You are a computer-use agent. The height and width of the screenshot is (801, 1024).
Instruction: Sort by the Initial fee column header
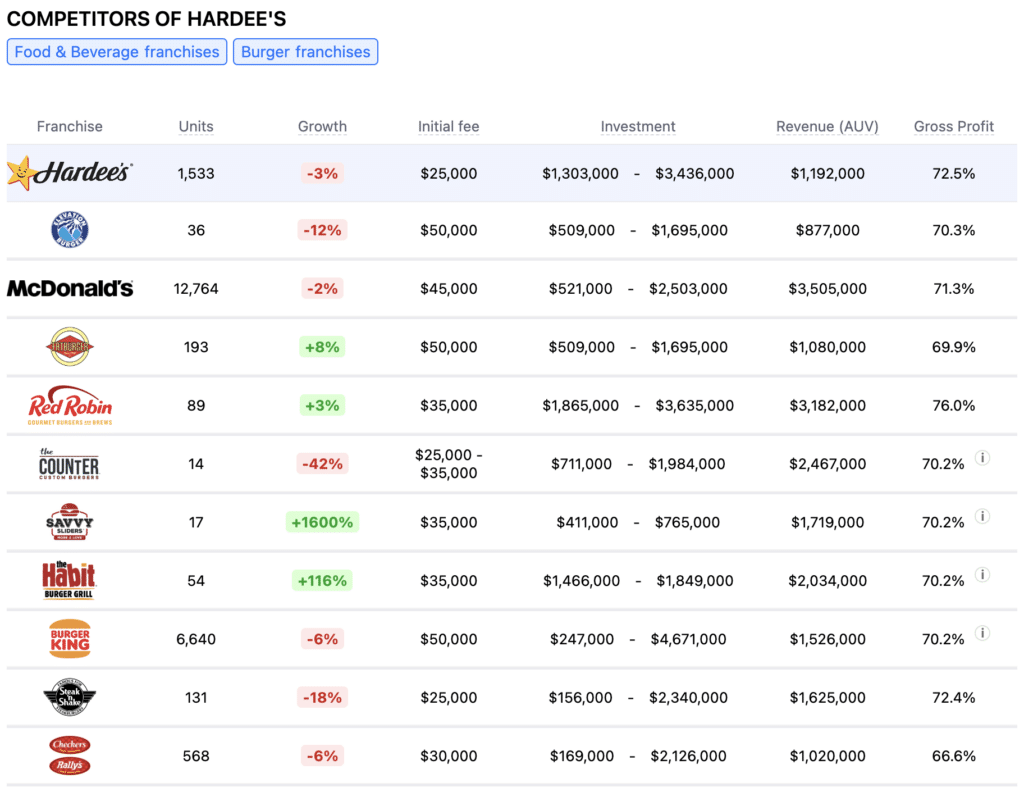click(449, 126)
